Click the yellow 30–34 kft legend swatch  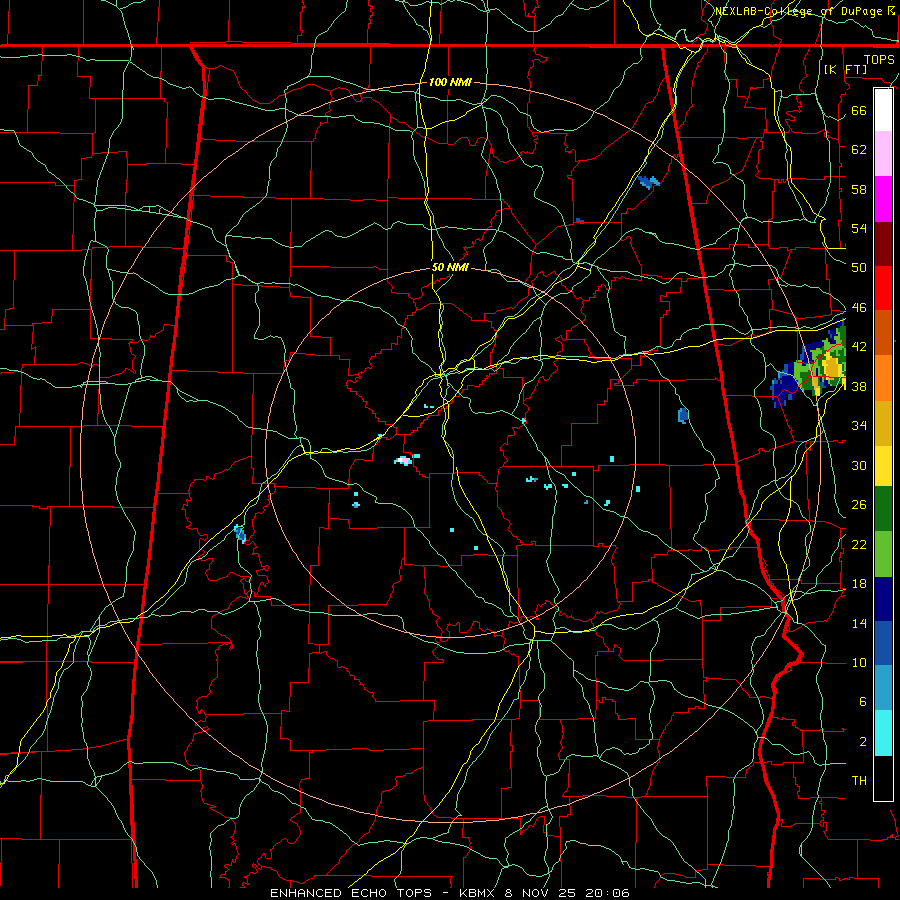(x=883, y=465)
